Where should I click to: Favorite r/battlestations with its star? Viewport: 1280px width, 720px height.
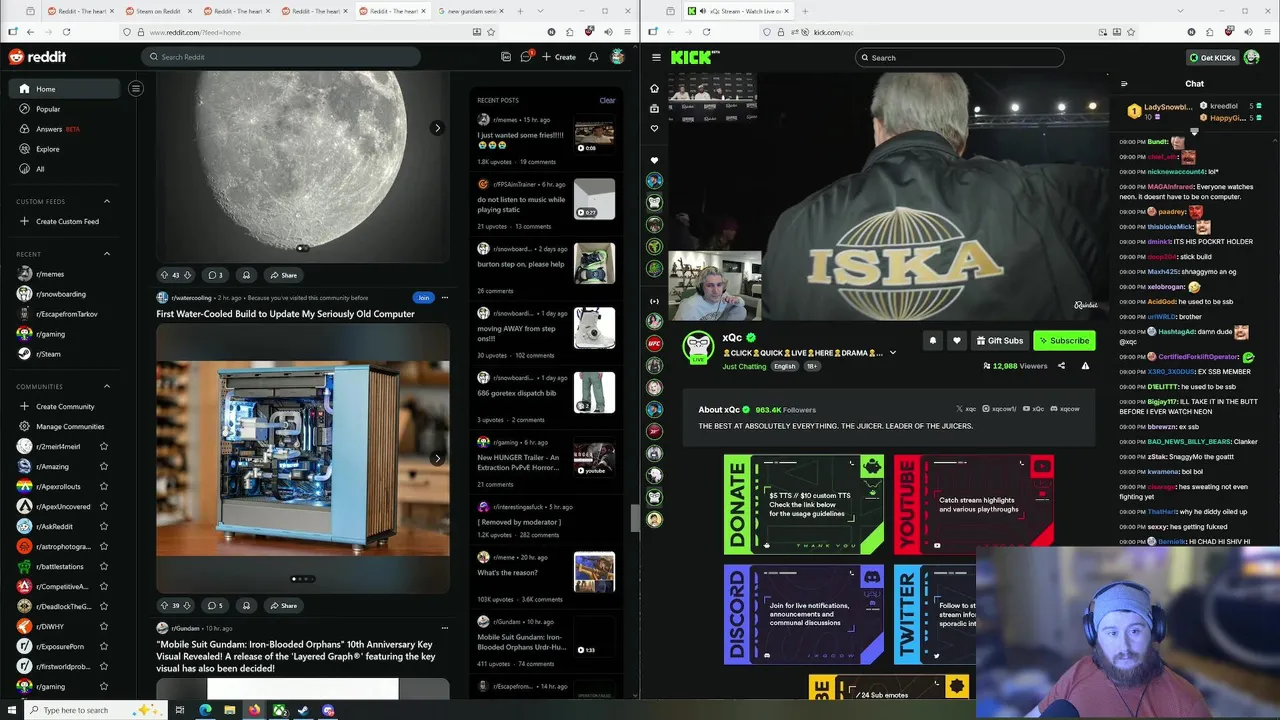pyautogui.click(x=104, y=567)
